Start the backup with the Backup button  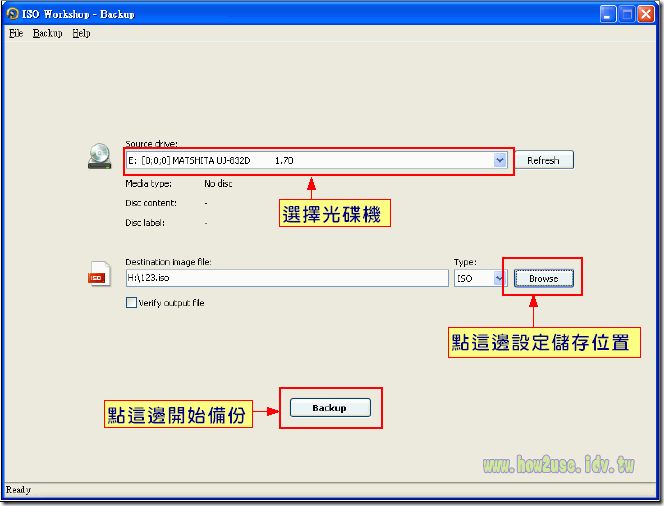[x=330, y=408]
